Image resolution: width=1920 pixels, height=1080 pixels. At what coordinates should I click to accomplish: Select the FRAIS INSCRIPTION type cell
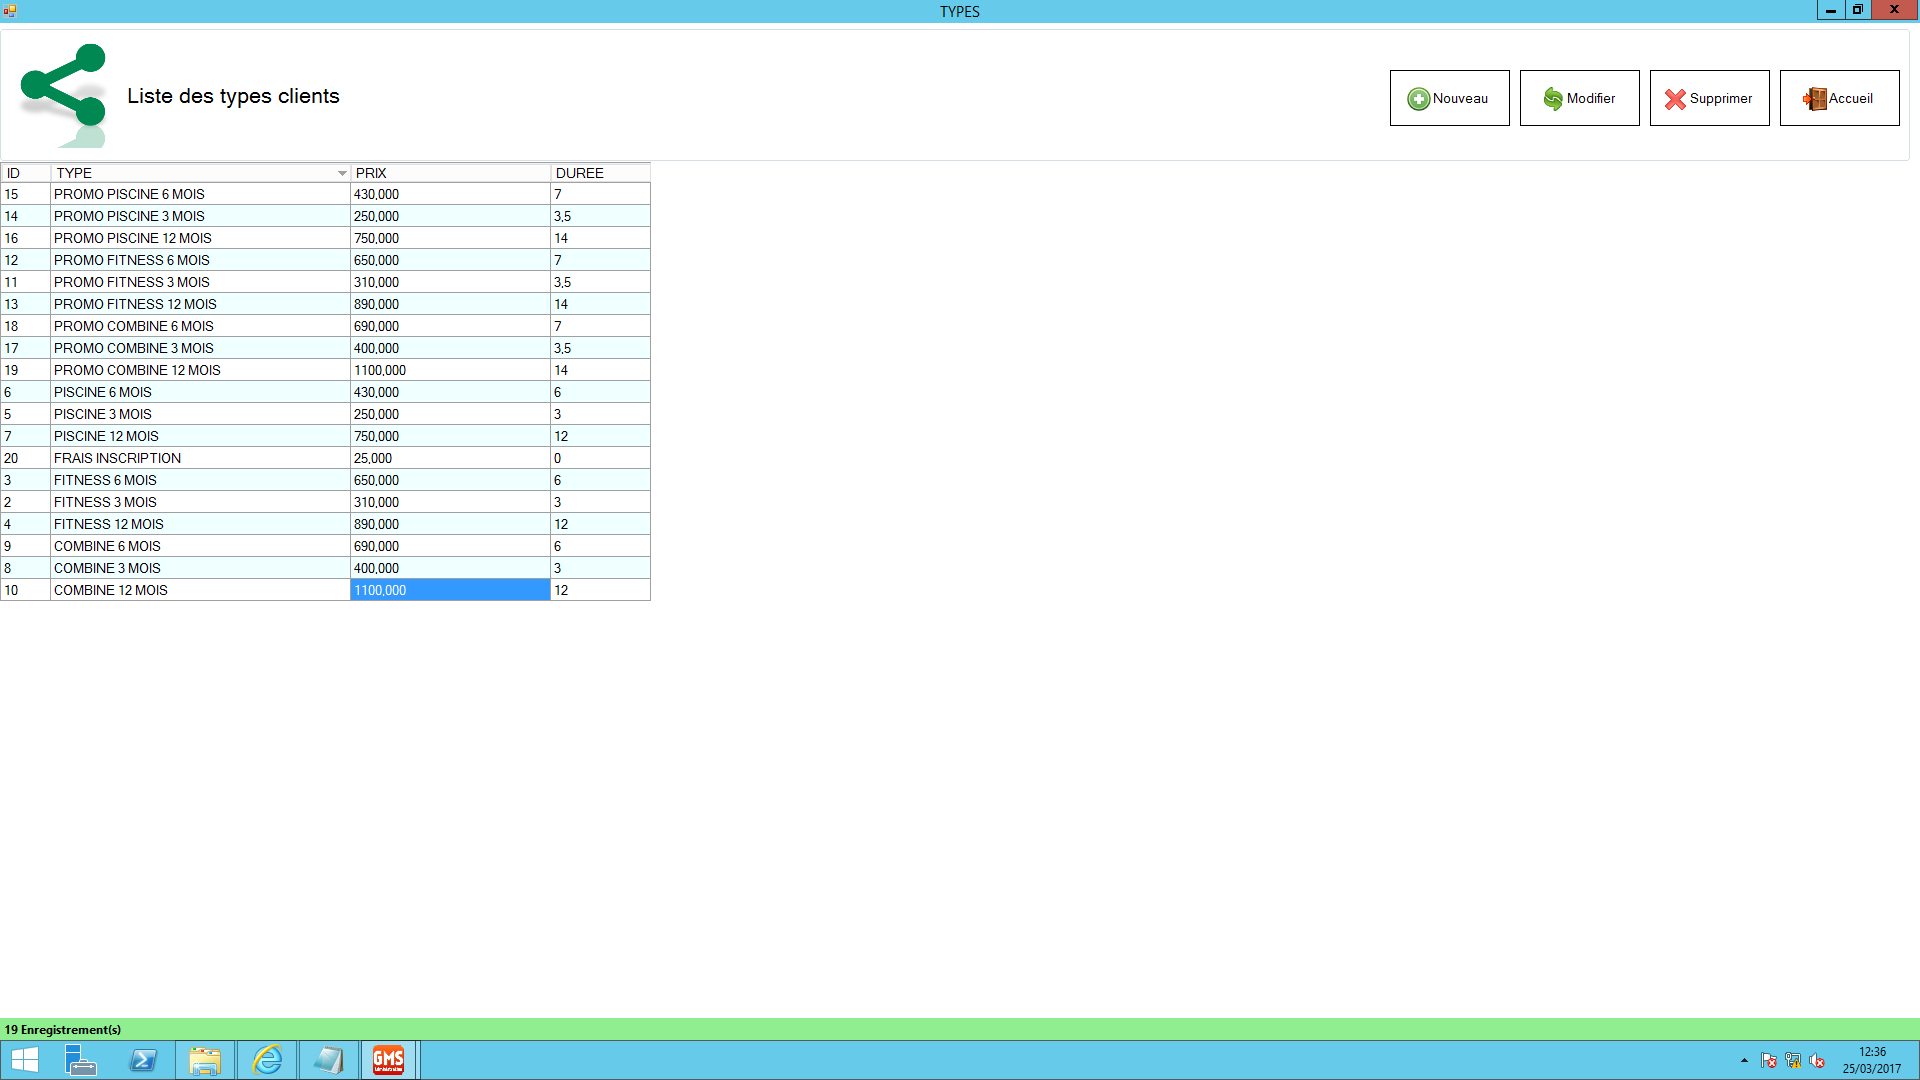click(200, 458)
